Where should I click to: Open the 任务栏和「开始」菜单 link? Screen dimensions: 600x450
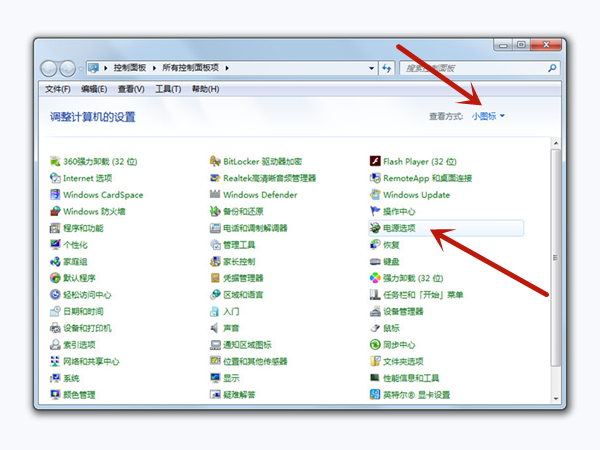click(423, 295)
